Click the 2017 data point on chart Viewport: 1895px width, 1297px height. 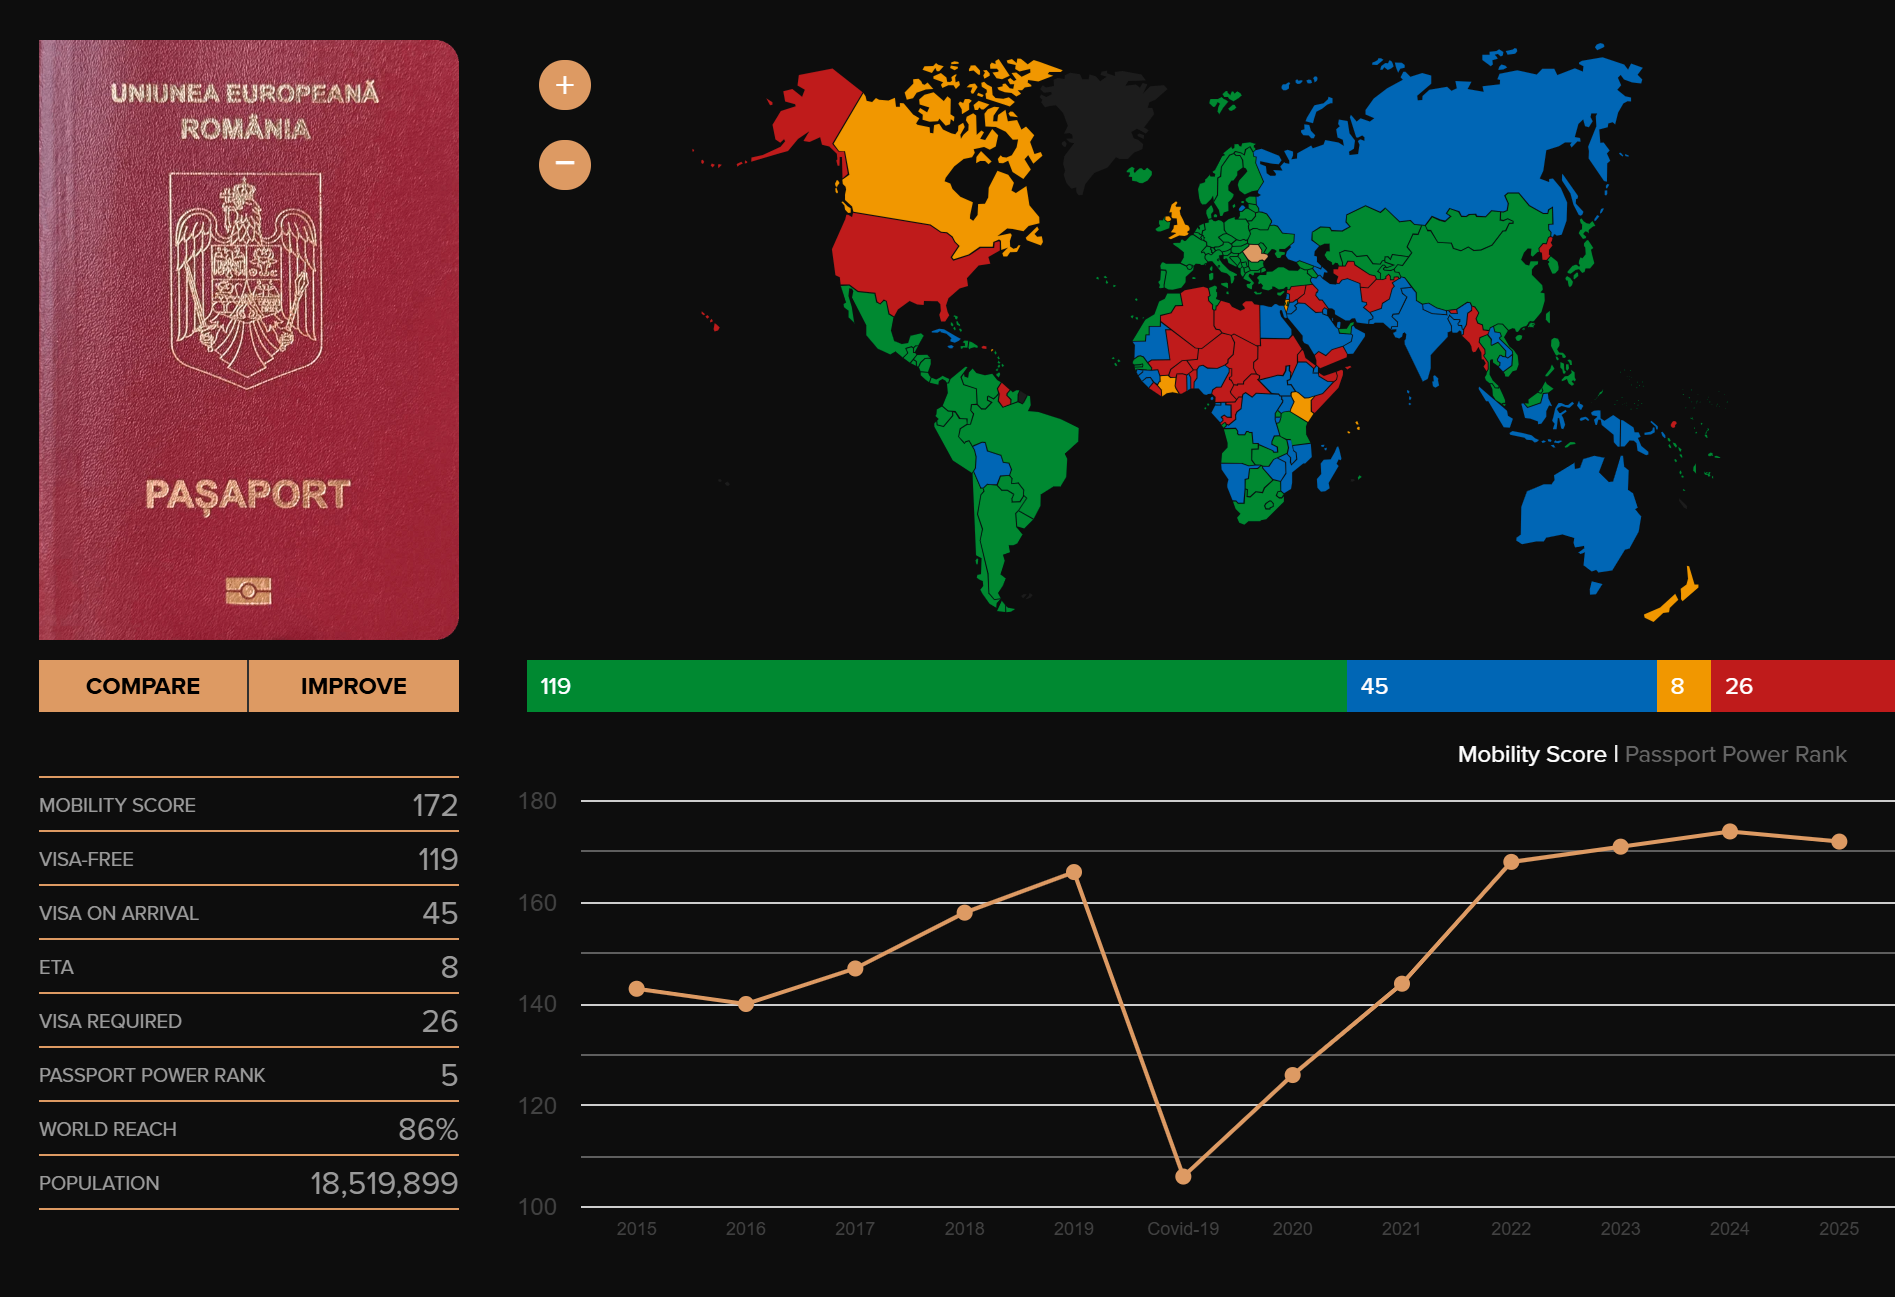(x=855, y=968)
